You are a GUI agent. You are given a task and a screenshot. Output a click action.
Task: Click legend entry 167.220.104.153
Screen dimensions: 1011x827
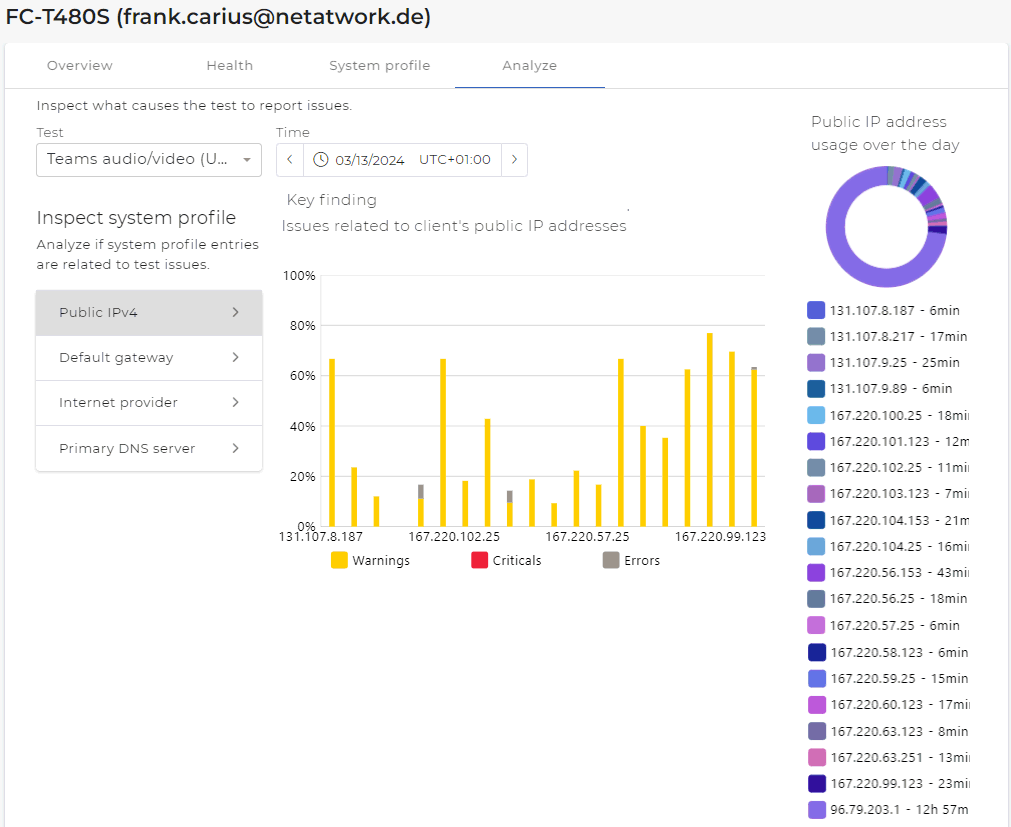tap(888, 520)
